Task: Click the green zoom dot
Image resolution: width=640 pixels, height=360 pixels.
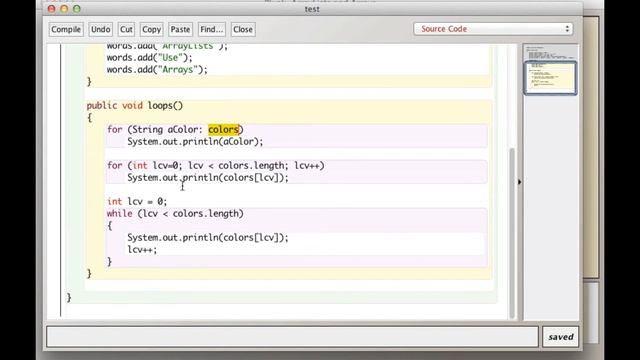Action: [x=77, y=9]
